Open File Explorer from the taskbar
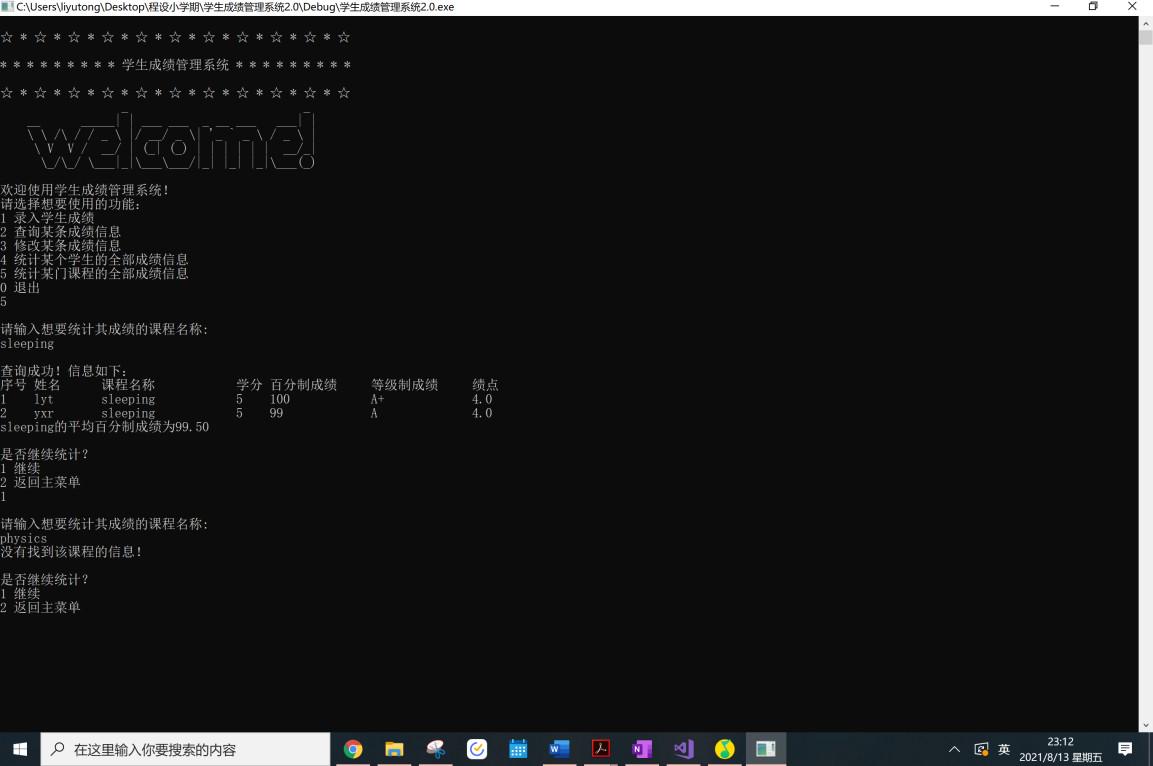 (394, 749)
